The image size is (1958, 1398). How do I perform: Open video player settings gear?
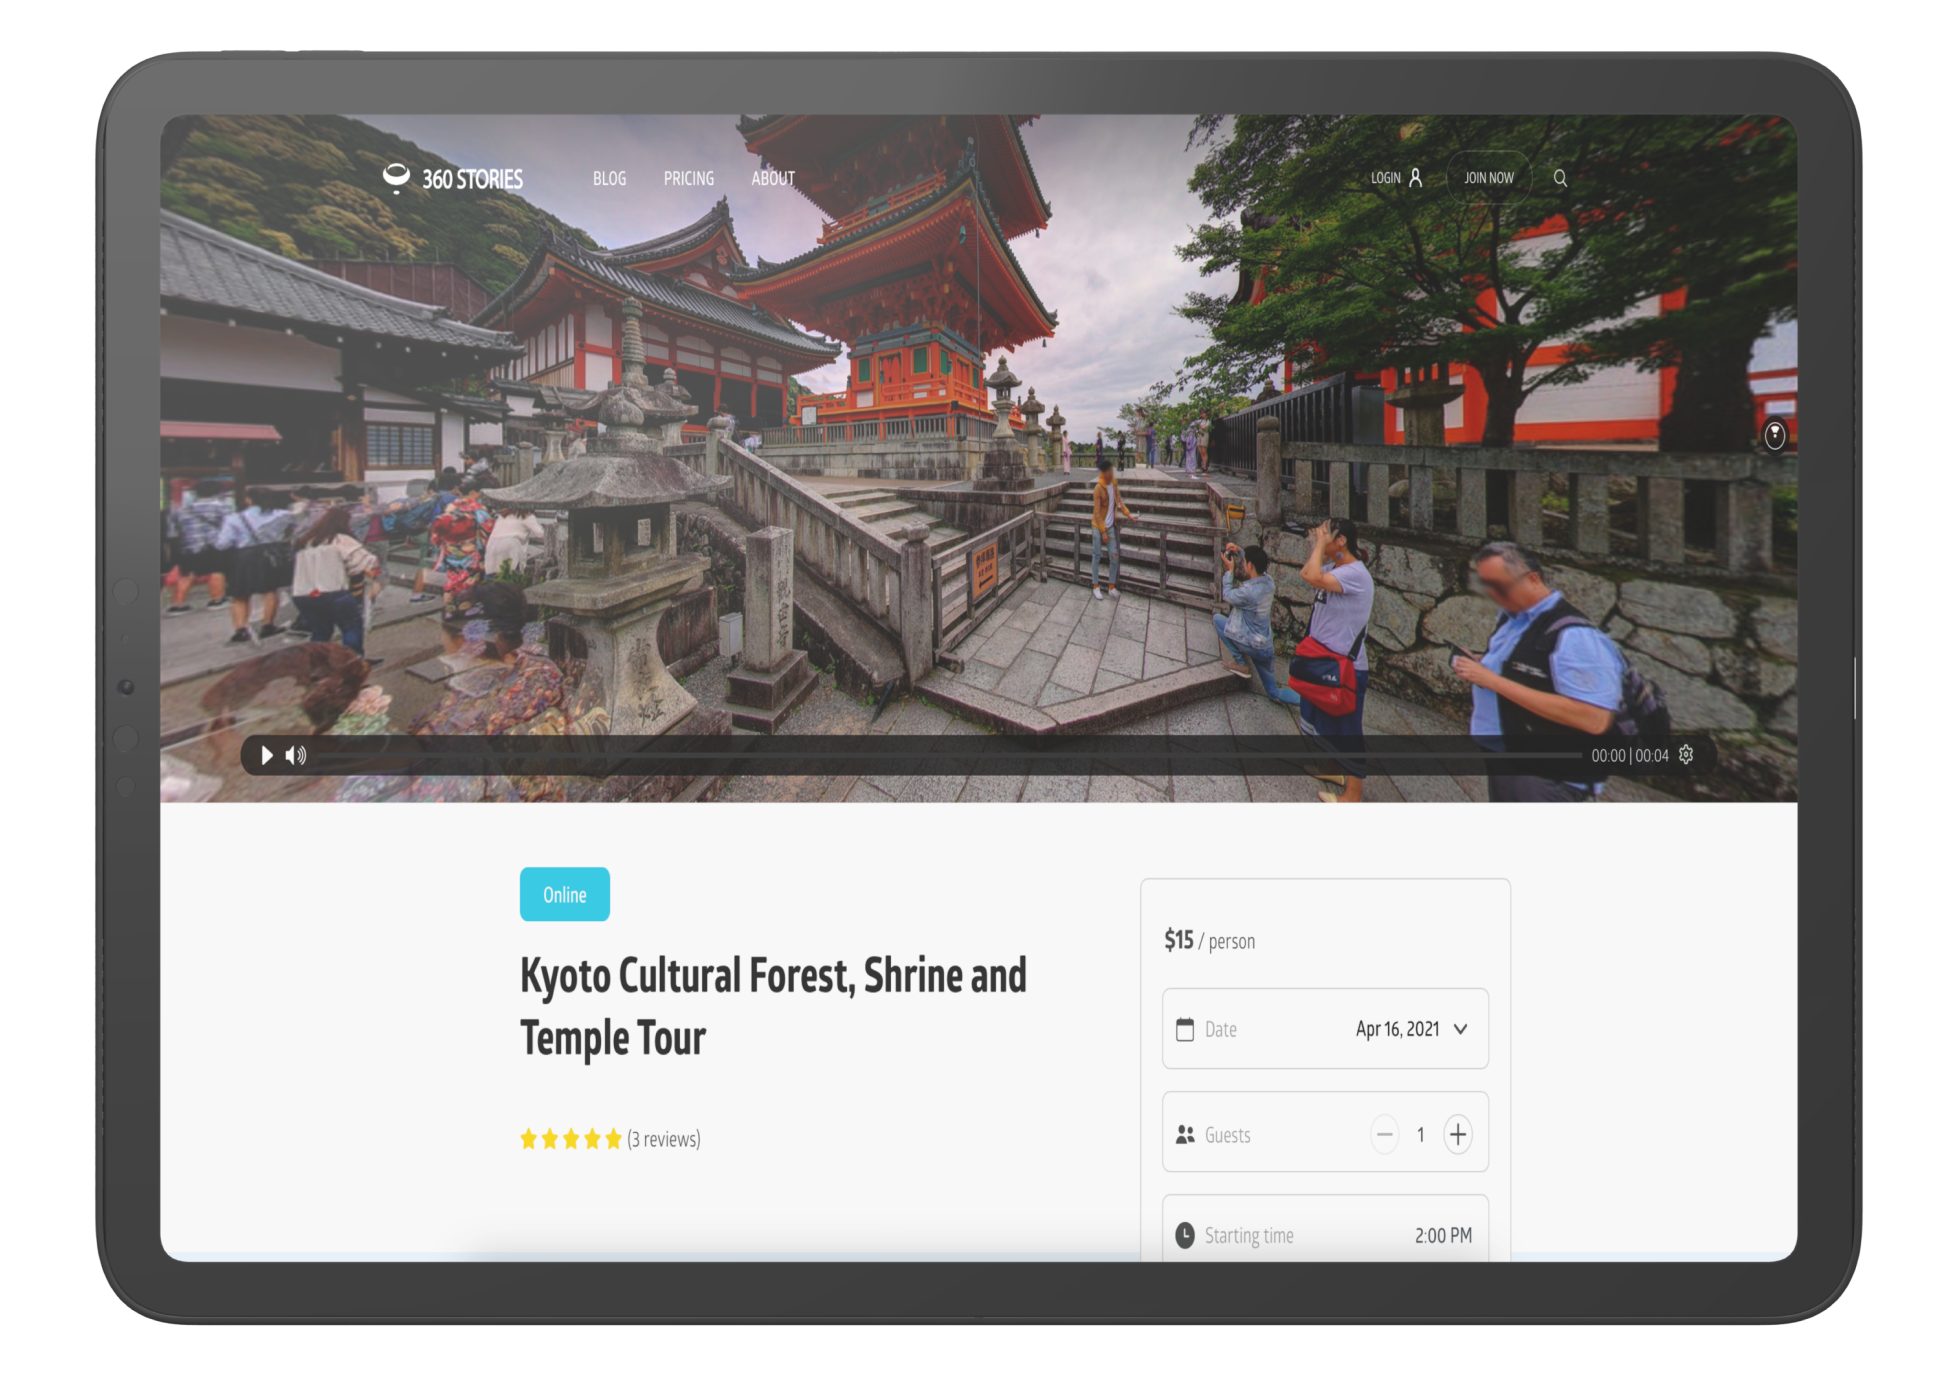point(1686,755)
